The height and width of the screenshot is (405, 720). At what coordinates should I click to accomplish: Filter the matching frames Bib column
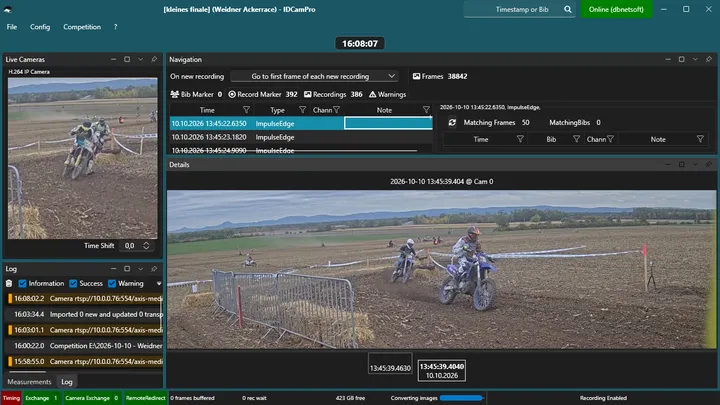click(576, 139)
